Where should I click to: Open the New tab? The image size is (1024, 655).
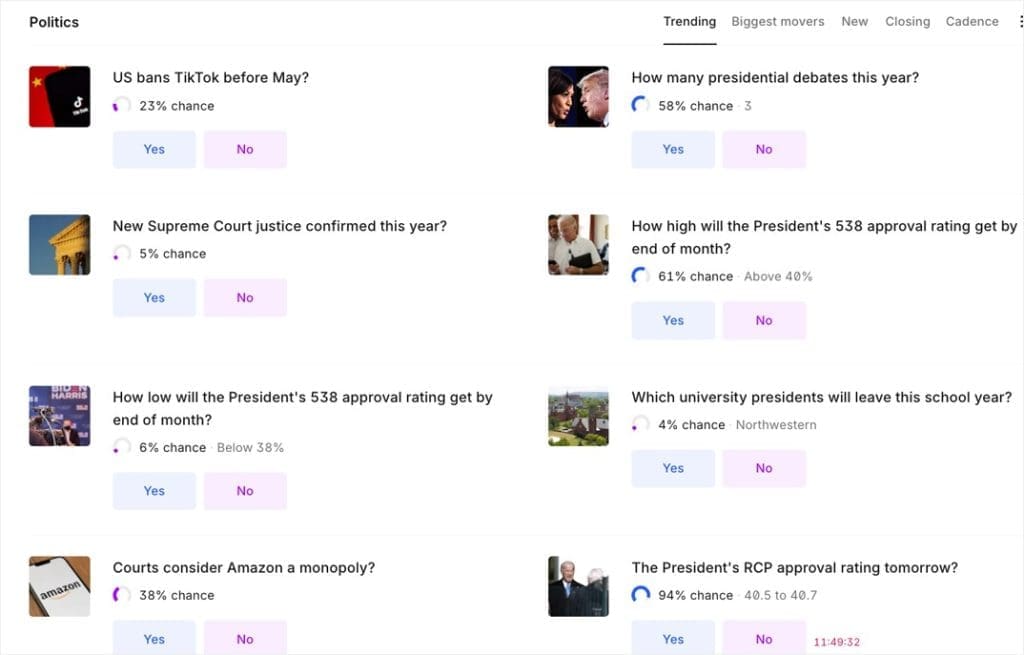coord(854,22)
